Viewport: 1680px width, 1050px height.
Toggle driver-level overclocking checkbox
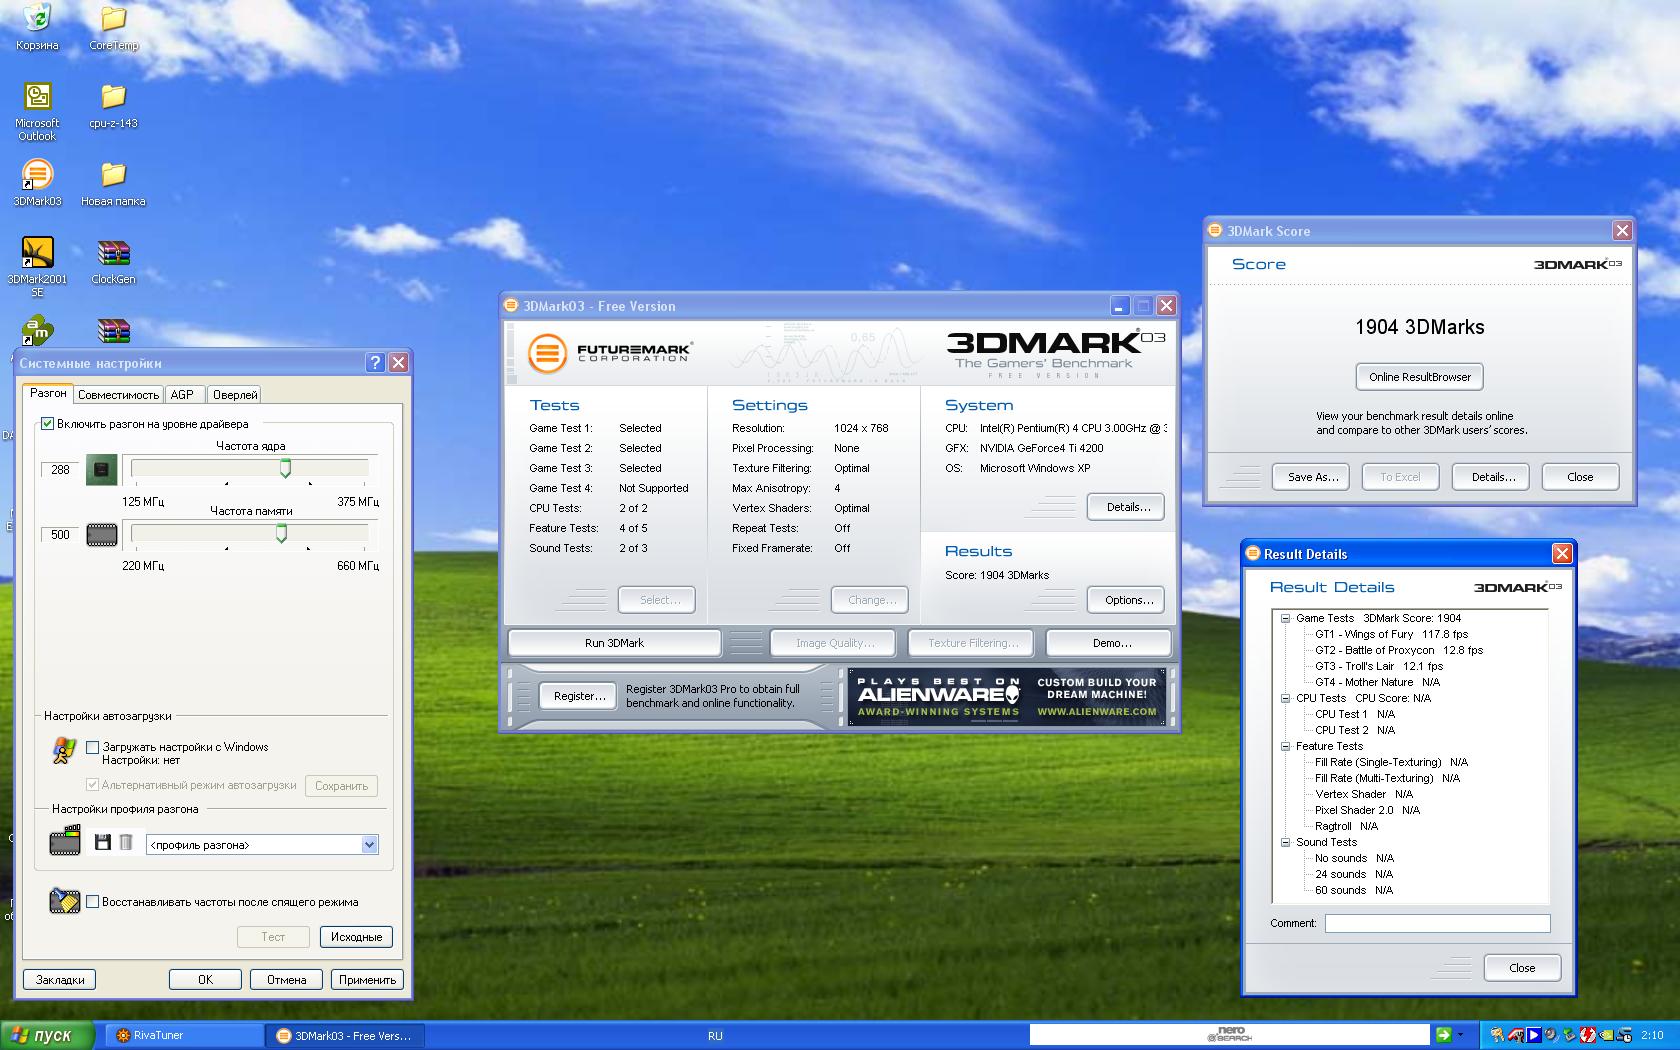click(x=47, y=424)
